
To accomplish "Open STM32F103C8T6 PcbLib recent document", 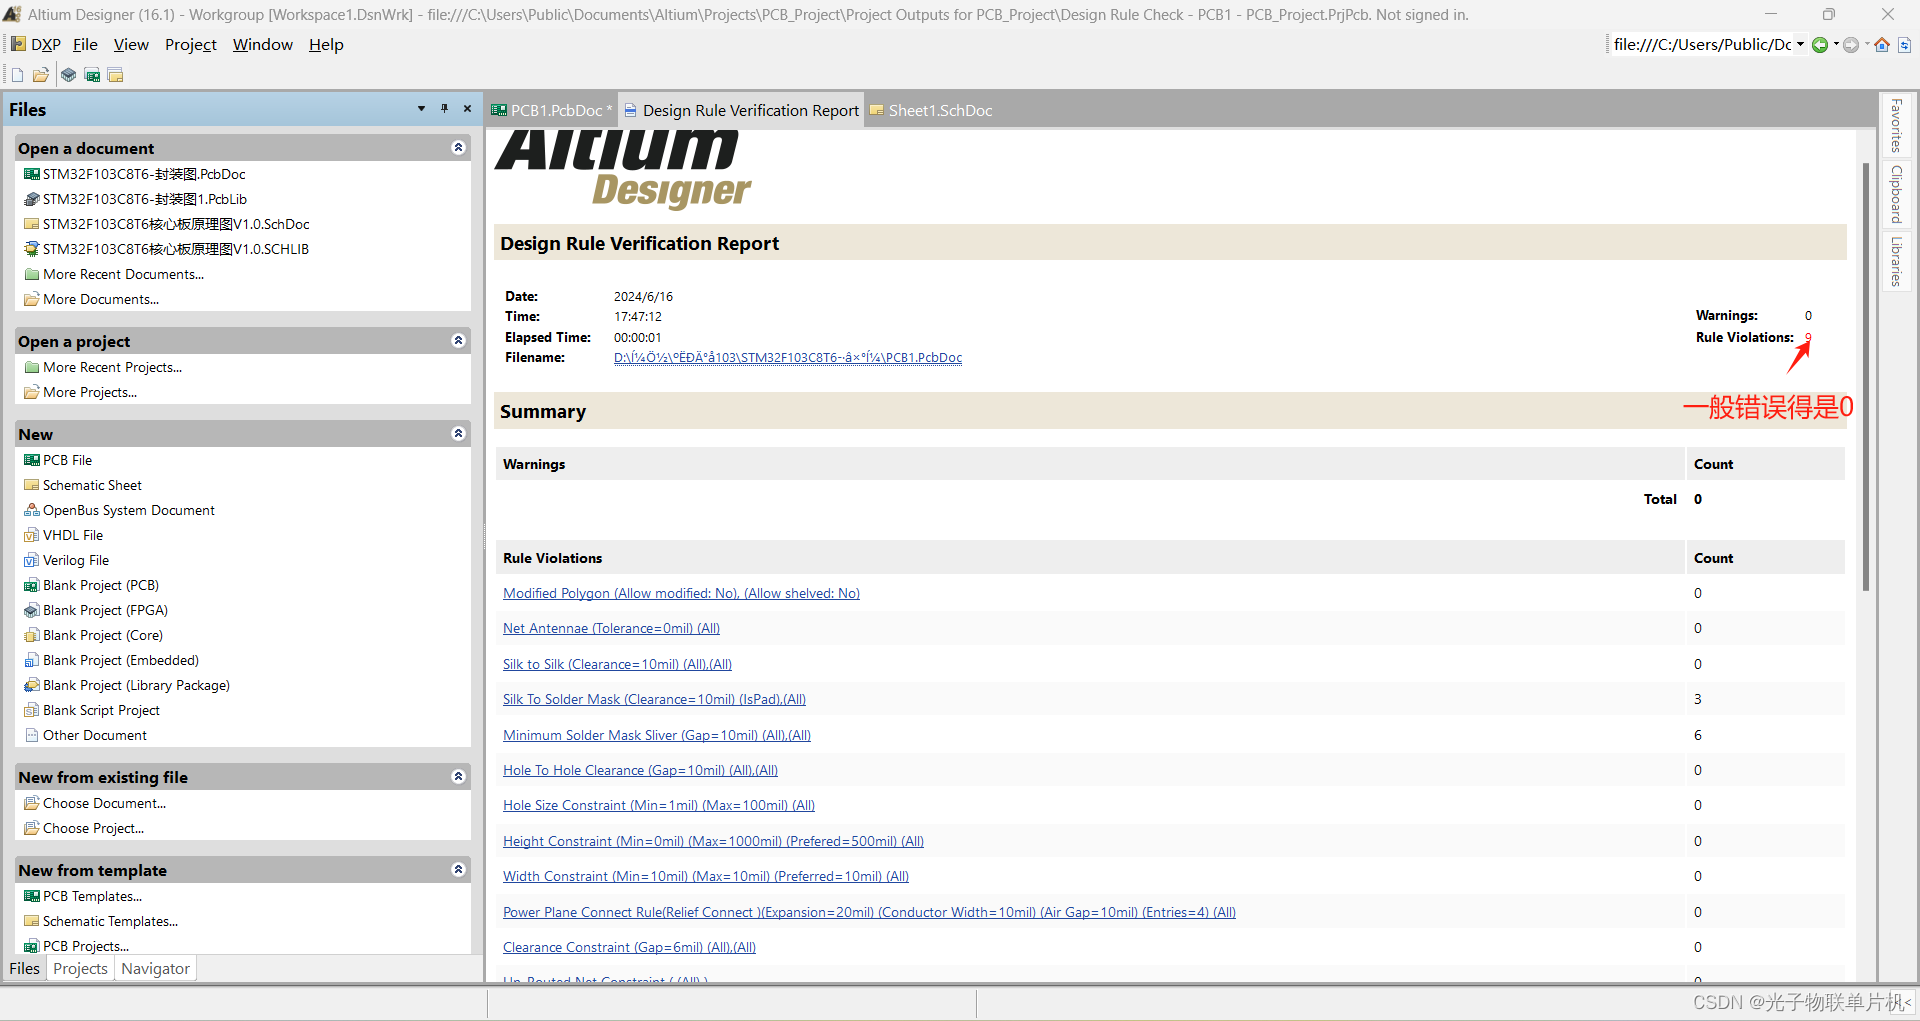I will pyautogui.click(x=145, y=199).
